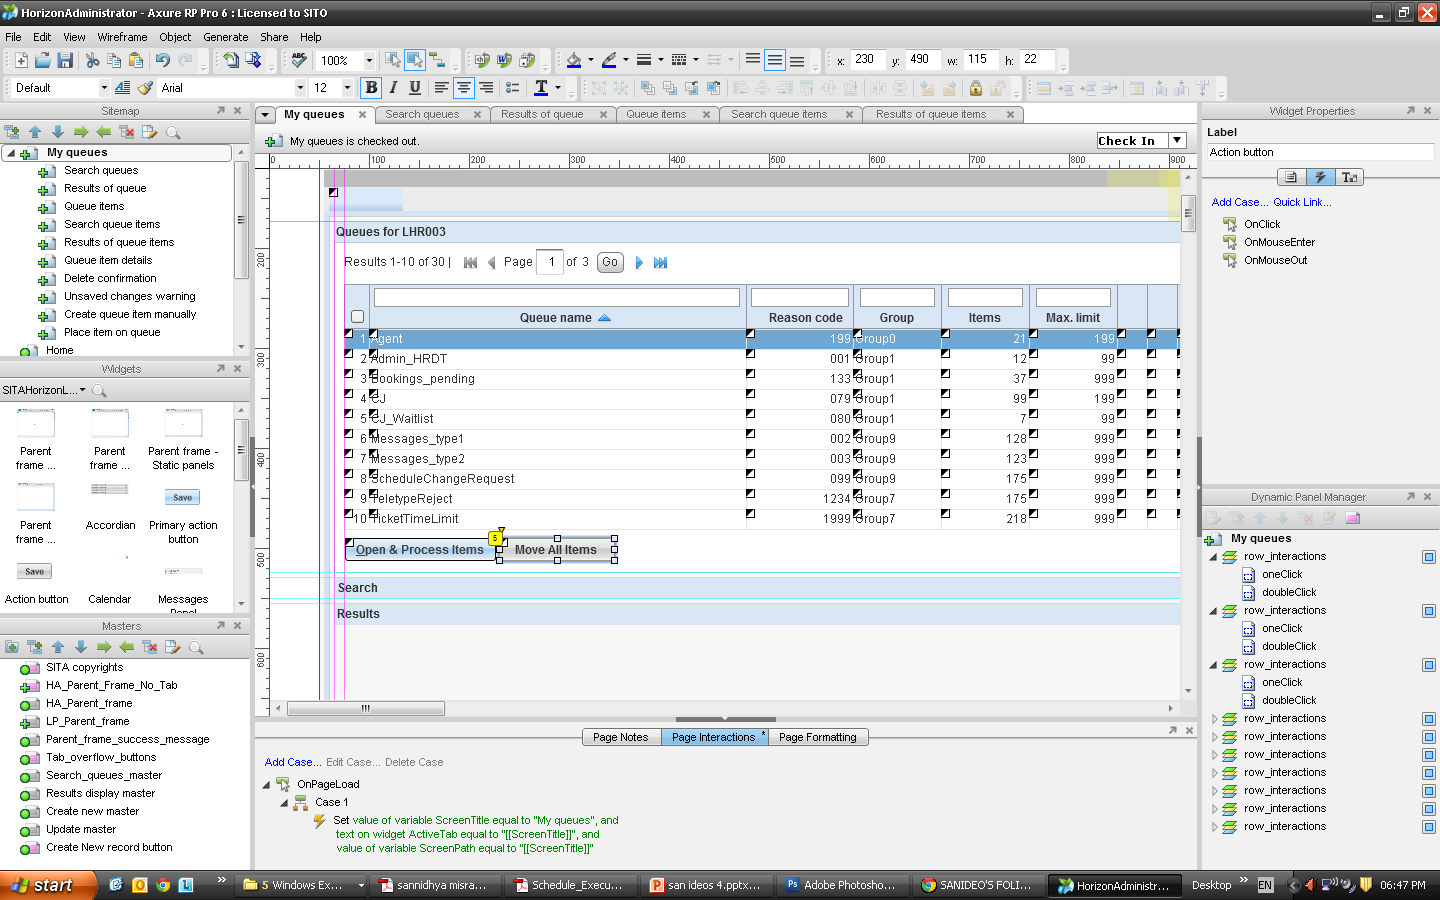Open the Annotations tab icon in Widget Properties
This screenshot has width=1440, height=900.
(1291, 177)
